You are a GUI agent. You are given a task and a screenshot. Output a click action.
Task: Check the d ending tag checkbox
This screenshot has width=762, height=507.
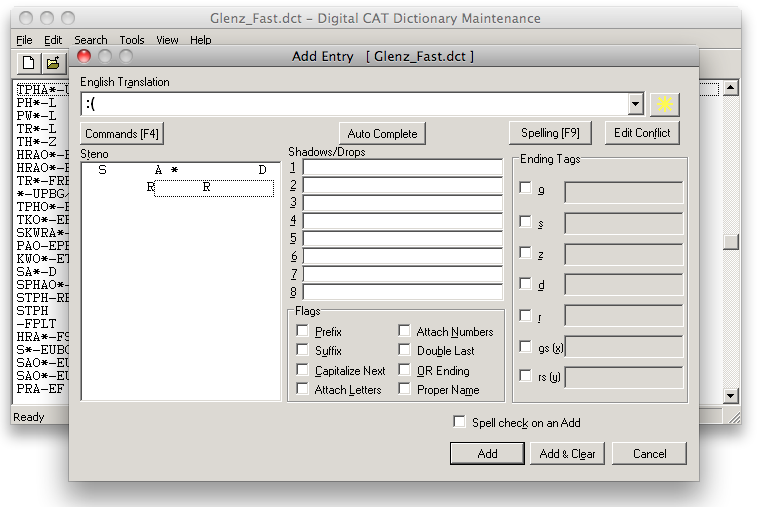click(525, 283)
